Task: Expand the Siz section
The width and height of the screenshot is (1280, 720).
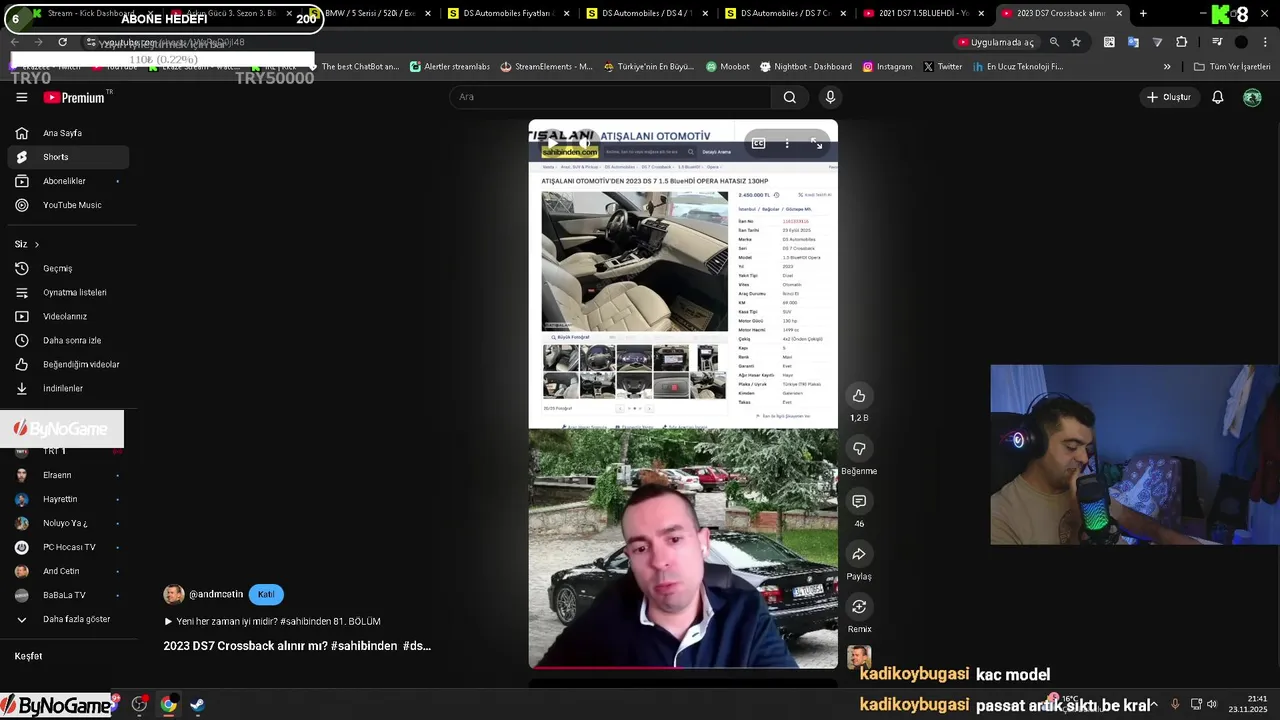Action: coord(27,244)
